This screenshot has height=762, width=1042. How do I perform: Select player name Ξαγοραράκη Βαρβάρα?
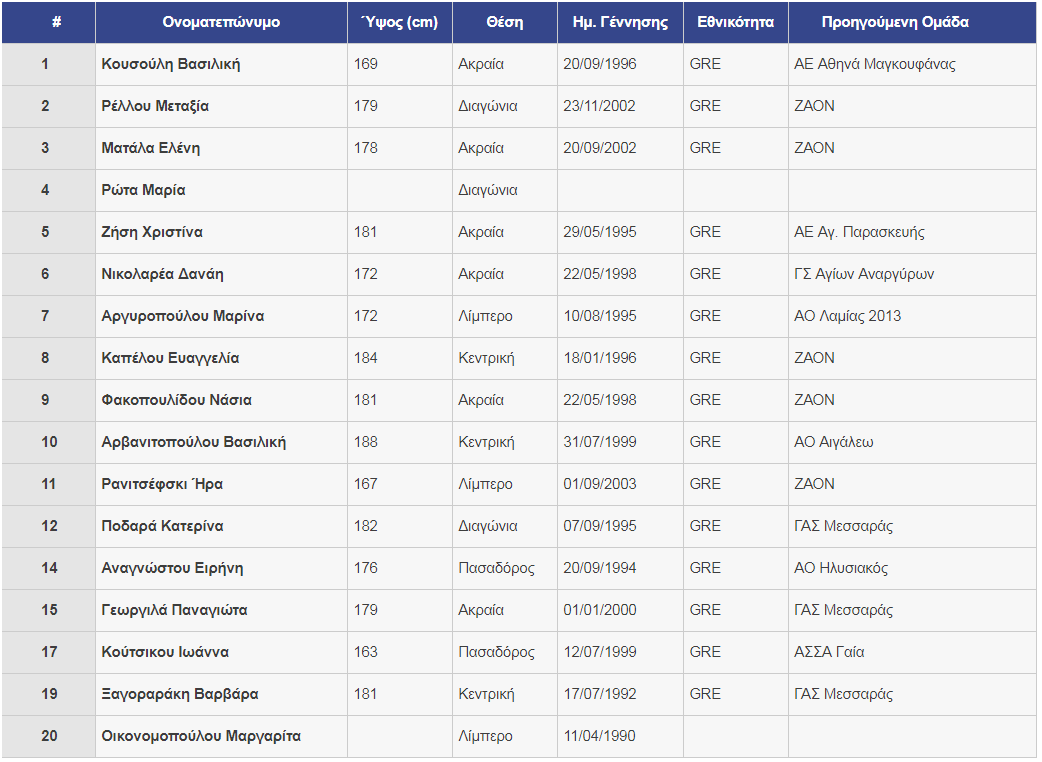click(x=179, y=694)
